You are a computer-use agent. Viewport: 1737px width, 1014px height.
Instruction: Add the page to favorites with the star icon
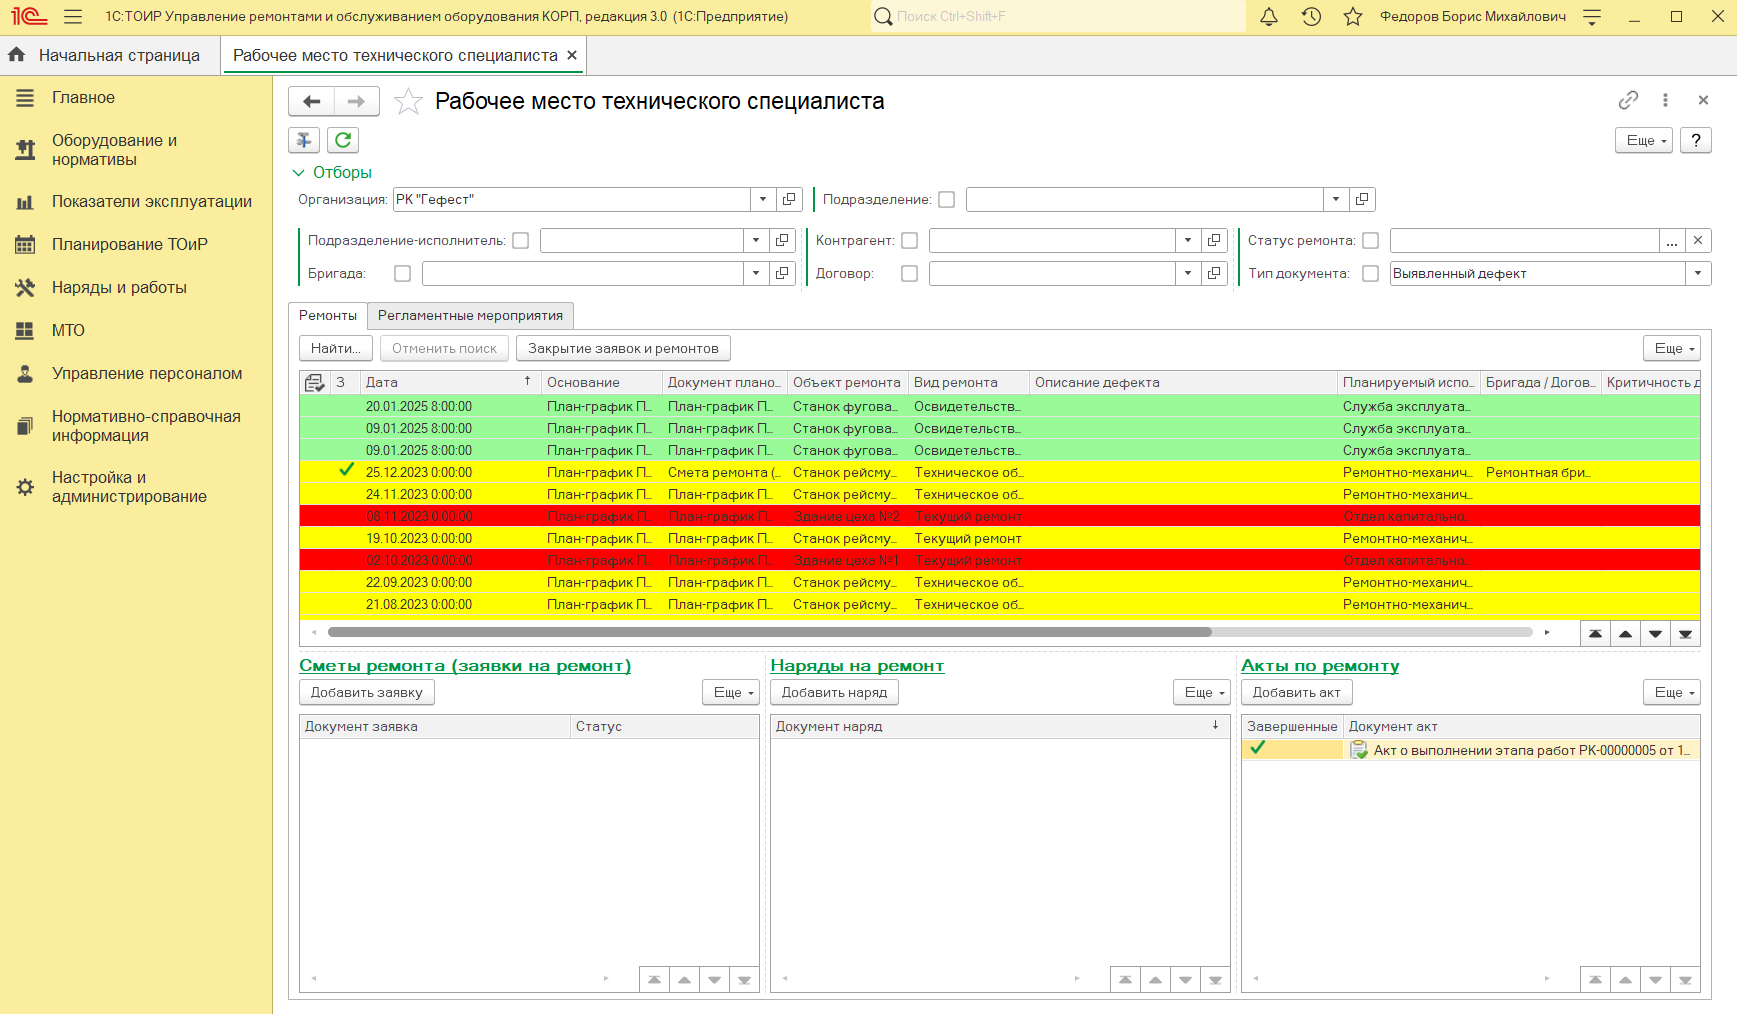pos(408,101)
